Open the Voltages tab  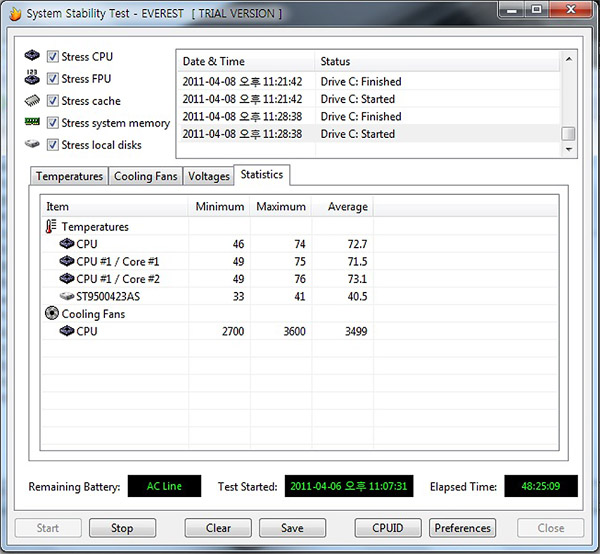tap(209, 176)
